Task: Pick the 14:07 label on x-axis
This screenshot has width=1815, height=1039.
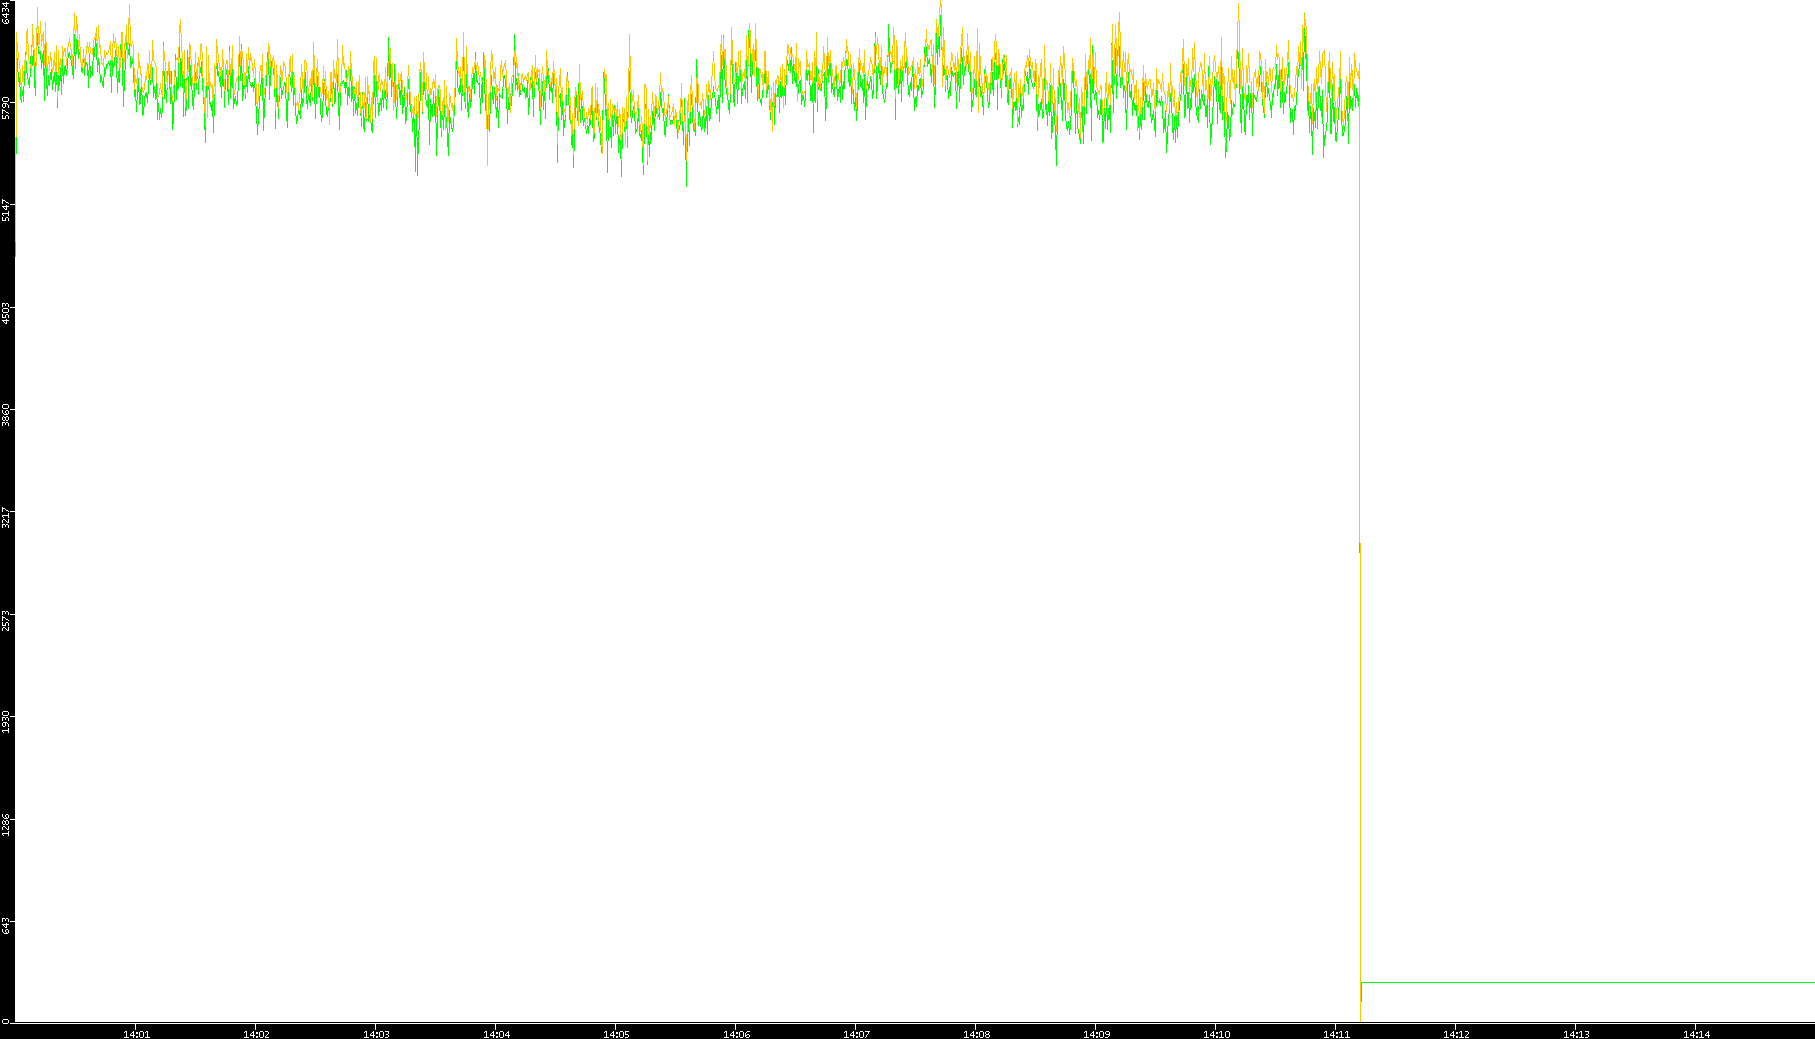Action: click(x=856, y=1033)
